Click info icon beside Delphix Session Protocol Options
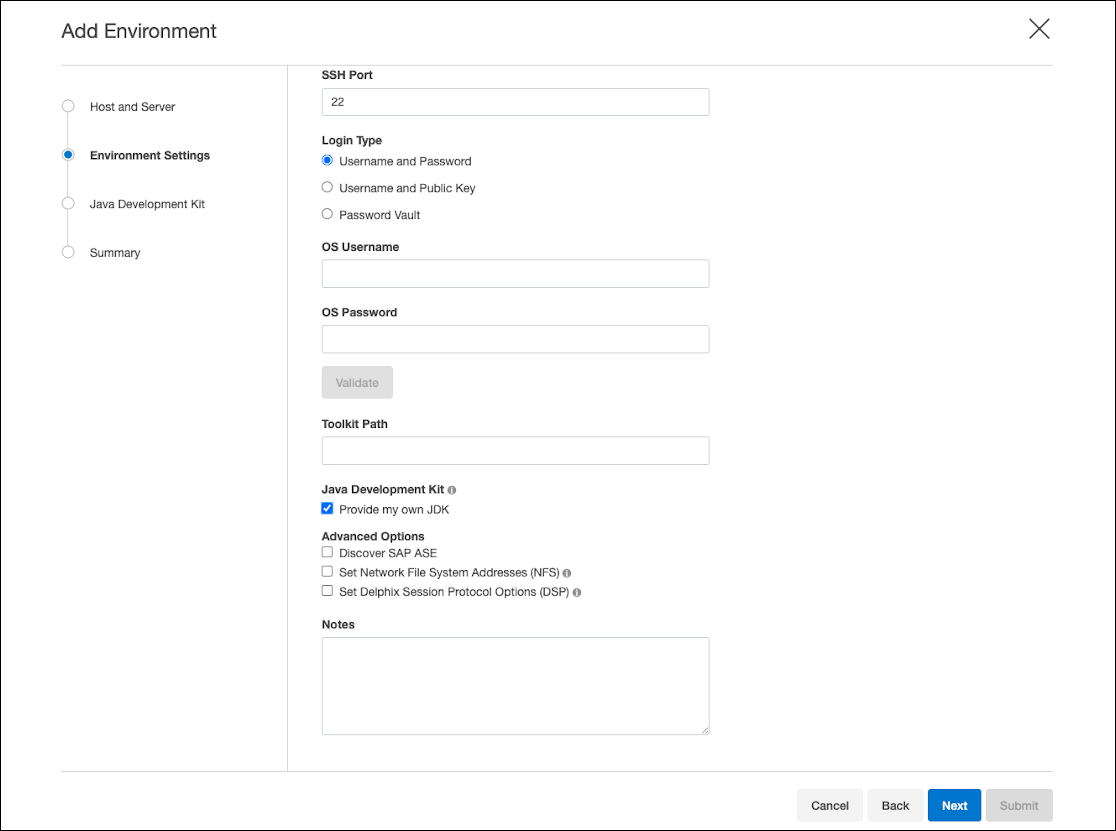This screenshot has height=831, width=1116. click(577, 592)
